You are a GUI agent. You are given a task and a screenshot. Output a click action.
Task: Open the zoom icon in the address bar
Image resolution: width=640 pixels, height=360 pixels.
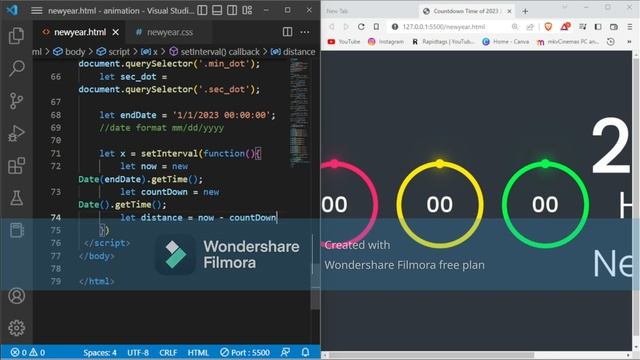coord(515,27)
